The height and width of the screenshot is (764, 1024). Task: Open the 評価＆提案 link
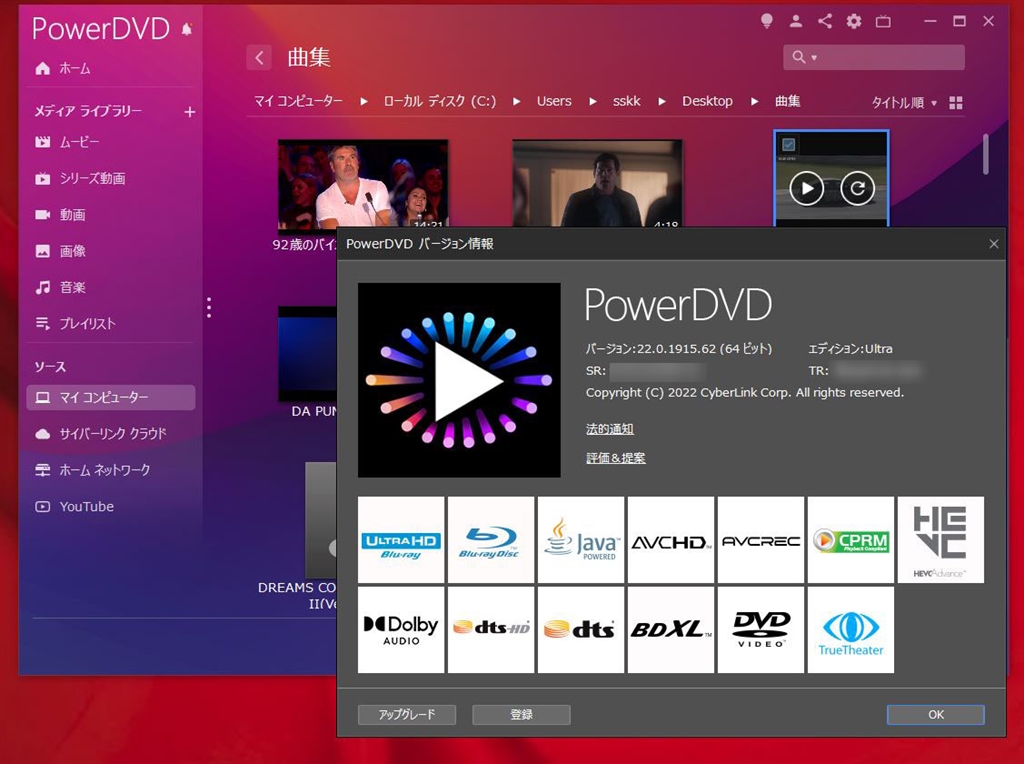click(x=615, y=458)
